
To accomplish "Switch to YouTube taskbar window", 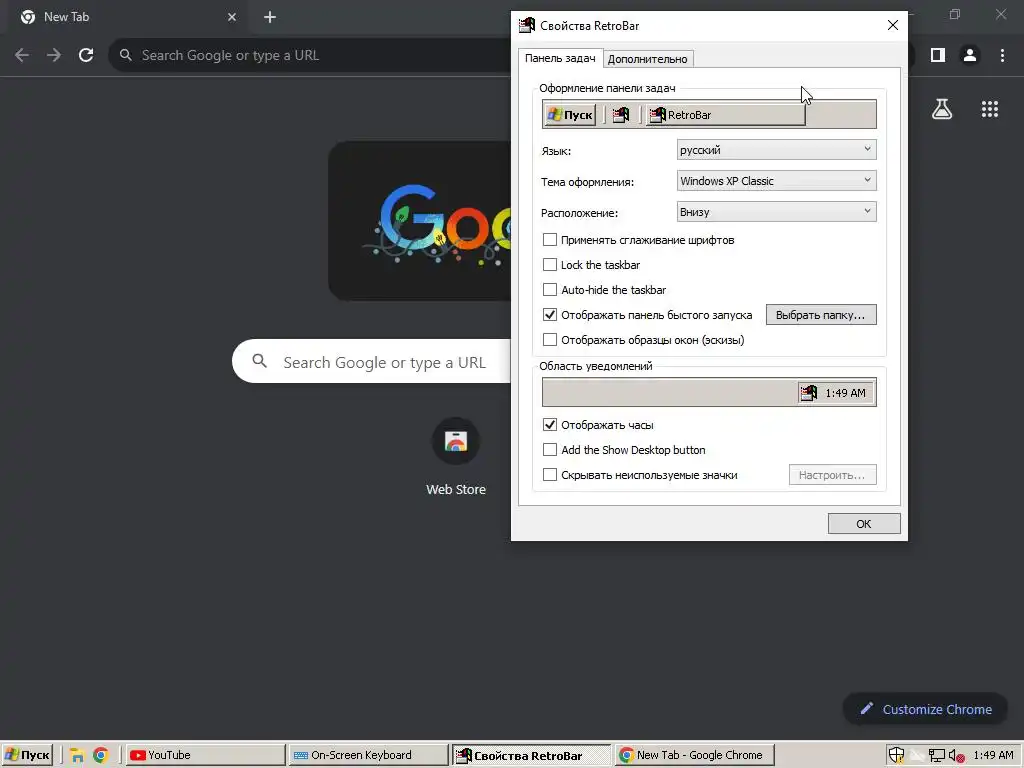I will click(205, 756).
